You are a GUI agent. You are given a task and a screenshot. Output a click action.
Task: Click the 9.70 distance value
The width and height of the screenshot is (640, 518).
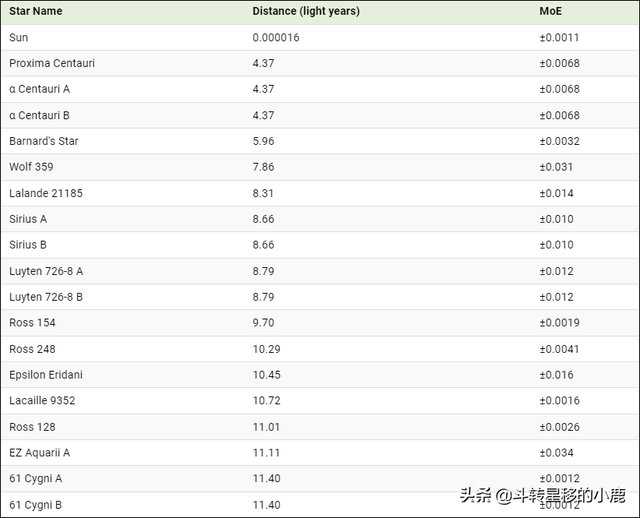(x=263, y=323)
